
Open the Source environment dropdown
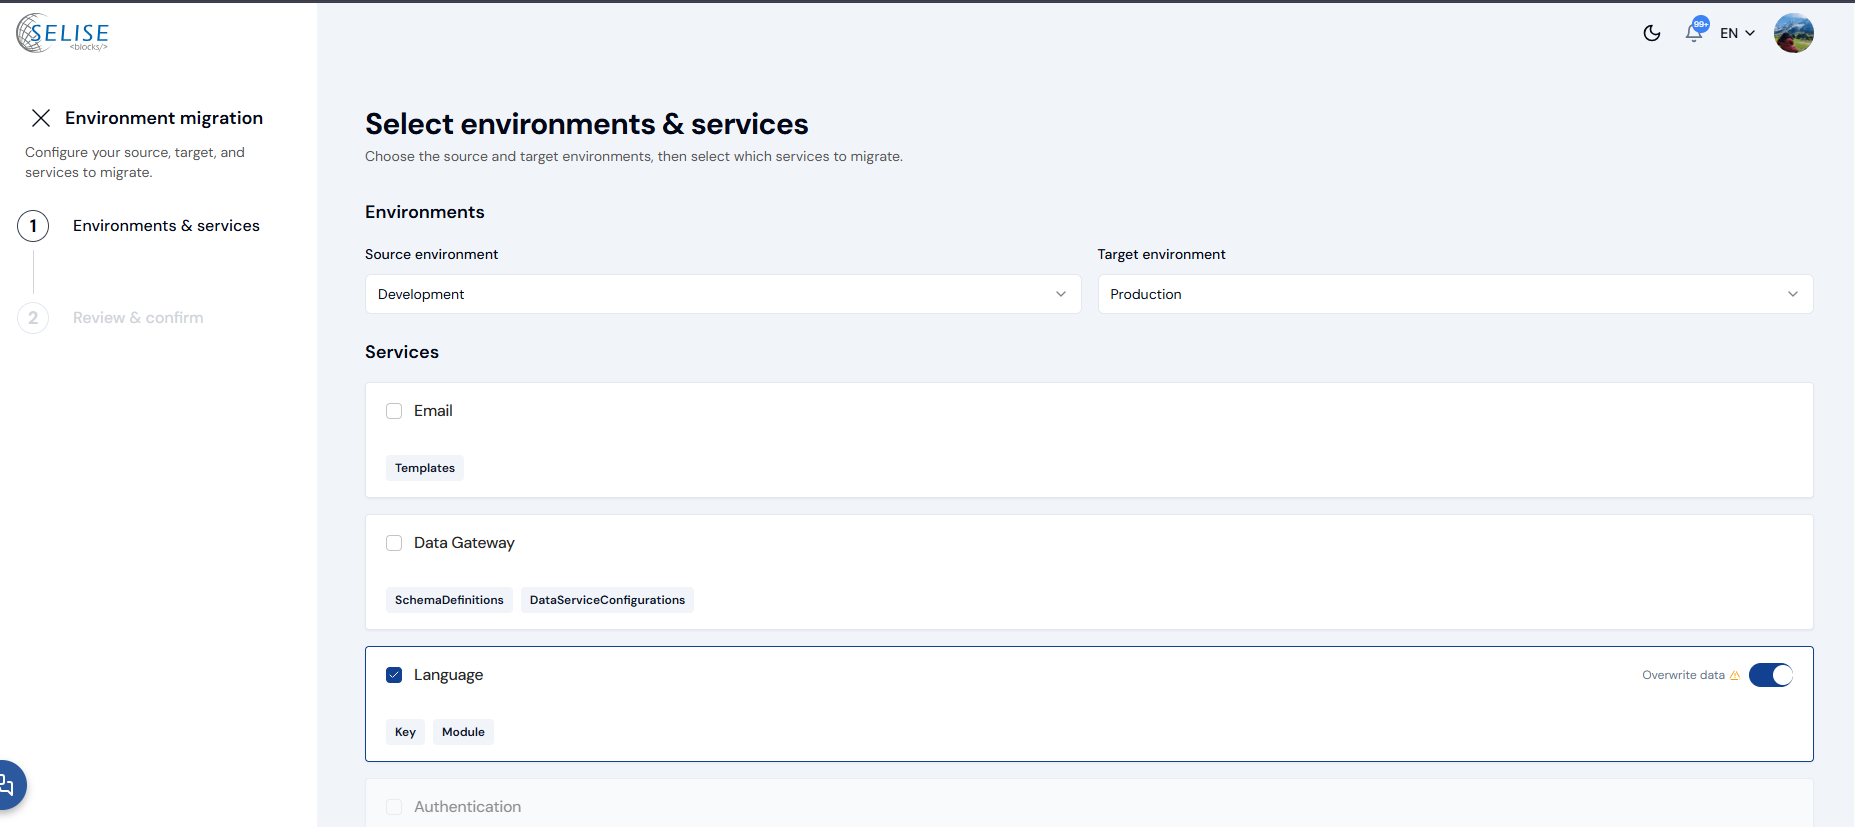[722, 294]
